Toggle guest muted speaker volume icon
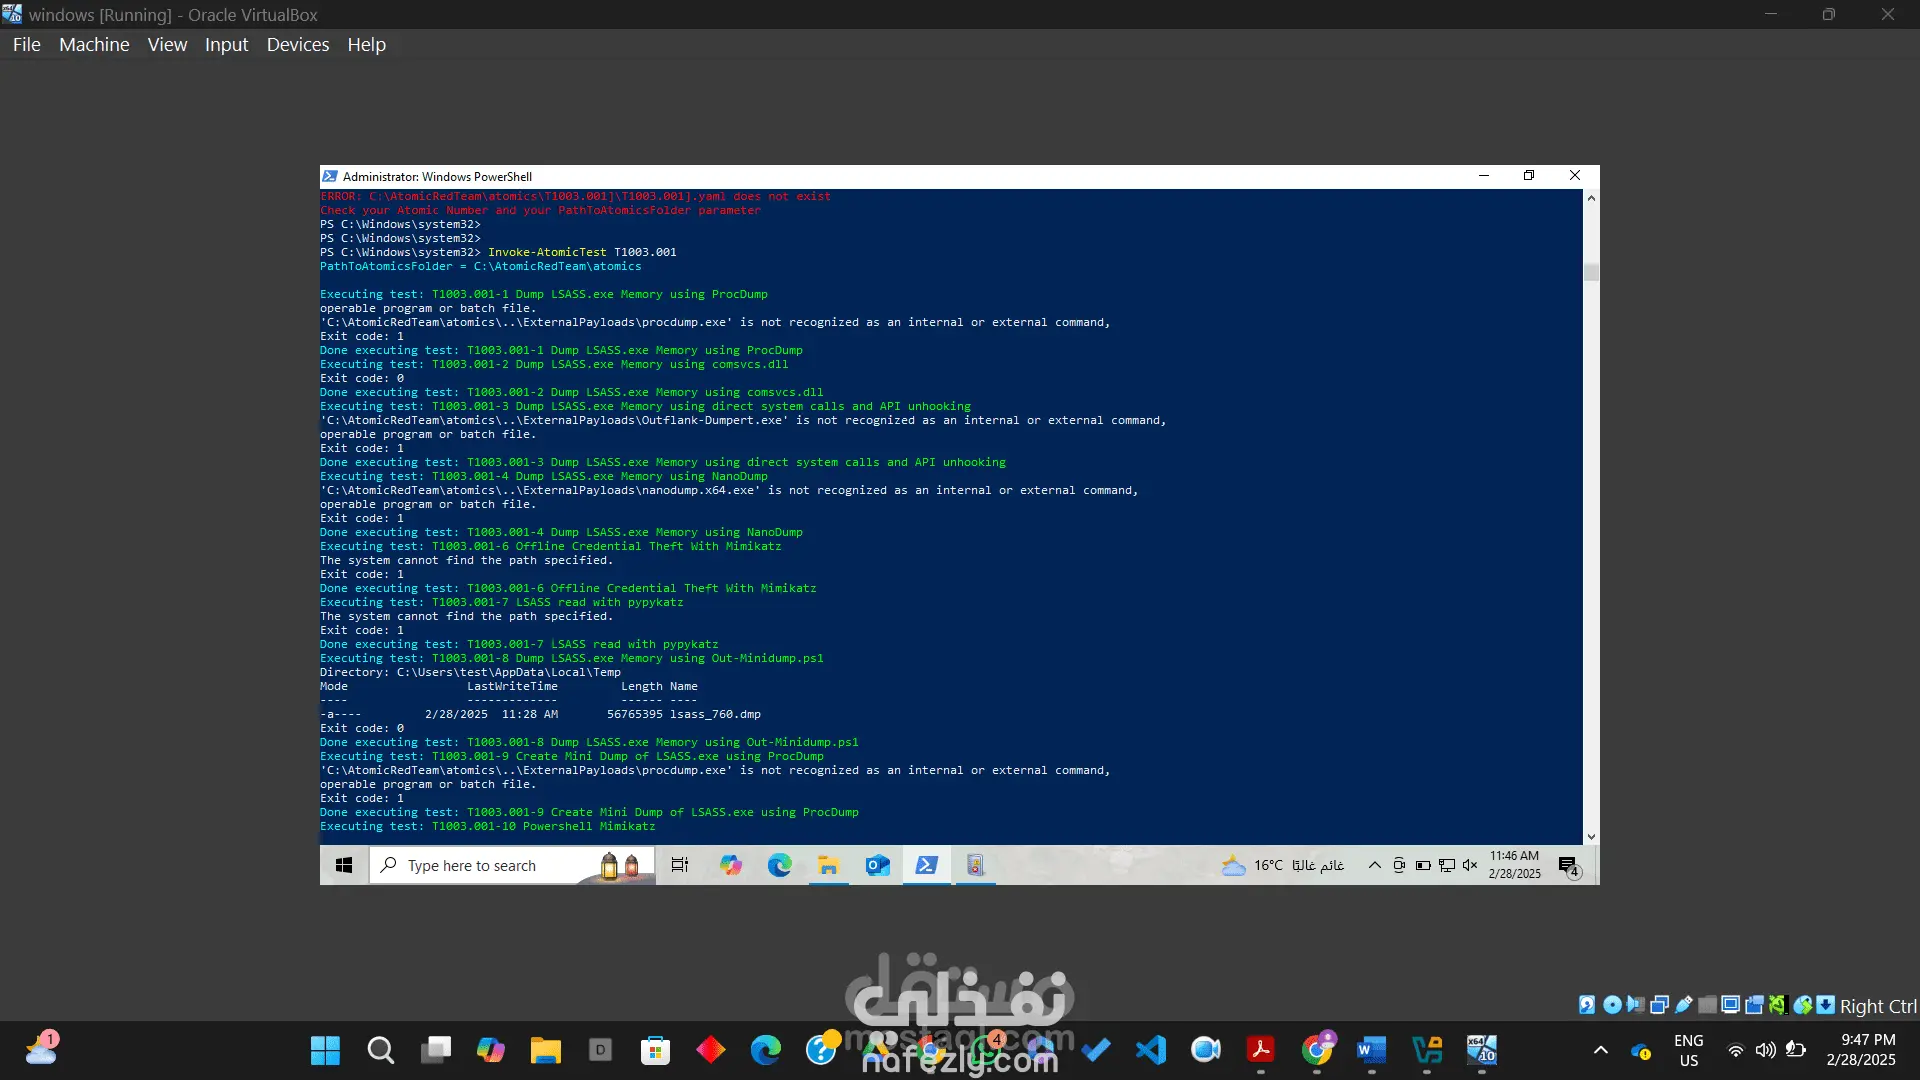 point(1470,865)
